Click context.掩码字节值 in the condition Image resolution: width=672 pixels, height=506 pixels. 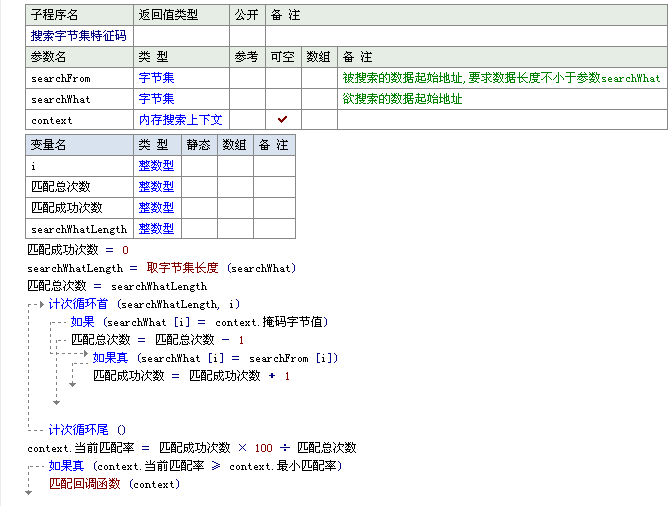click(269, 322)
